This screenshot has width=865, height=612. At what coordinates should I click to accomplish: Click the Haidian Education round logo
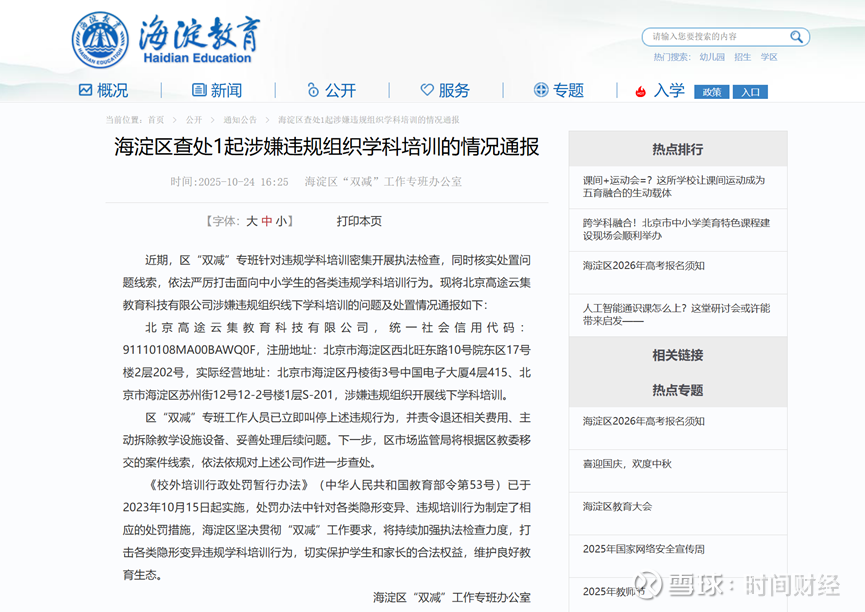pos(100,40)
